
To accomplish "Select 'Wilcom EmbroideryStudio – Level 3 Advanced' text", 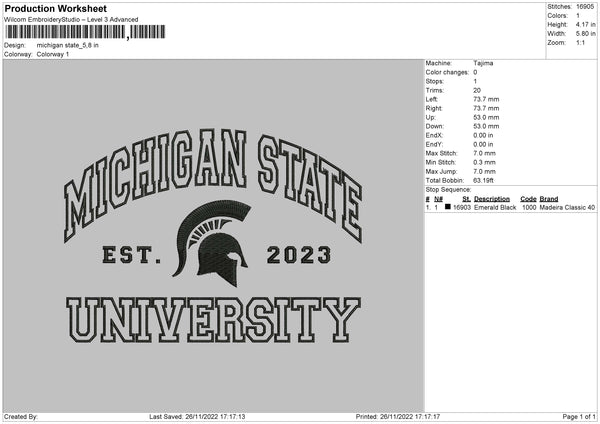I will (71, 20).
